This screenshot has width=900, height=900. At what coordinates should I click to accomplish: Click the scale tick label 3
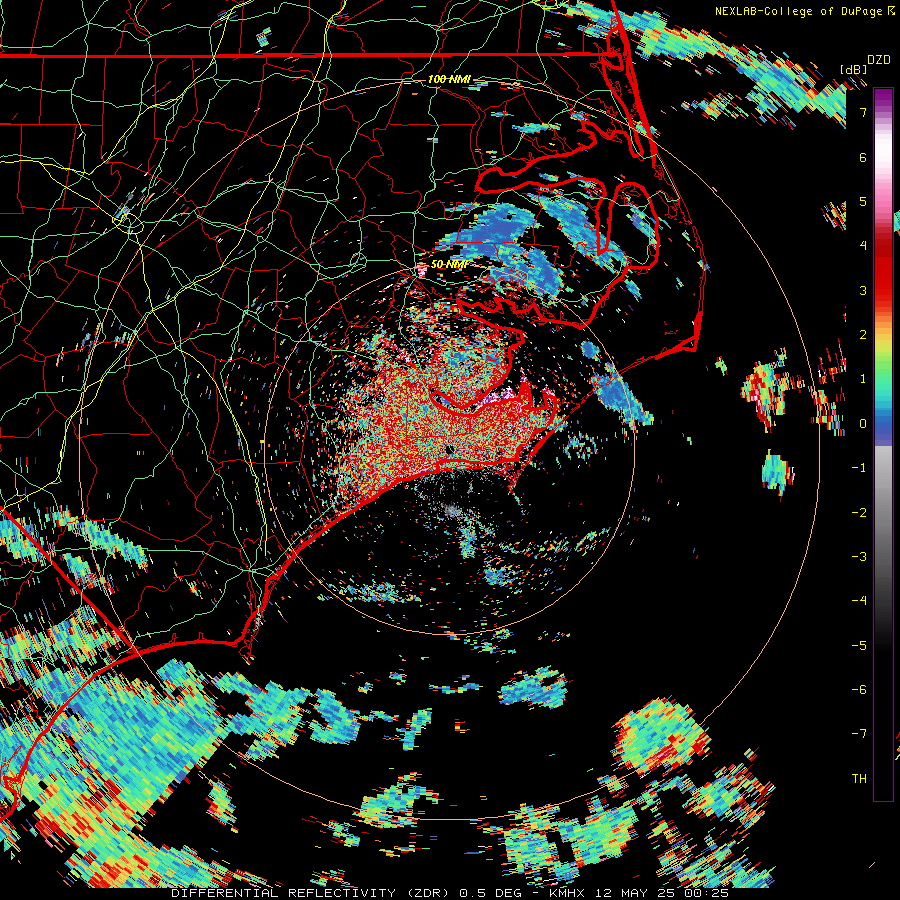point(863,290)
